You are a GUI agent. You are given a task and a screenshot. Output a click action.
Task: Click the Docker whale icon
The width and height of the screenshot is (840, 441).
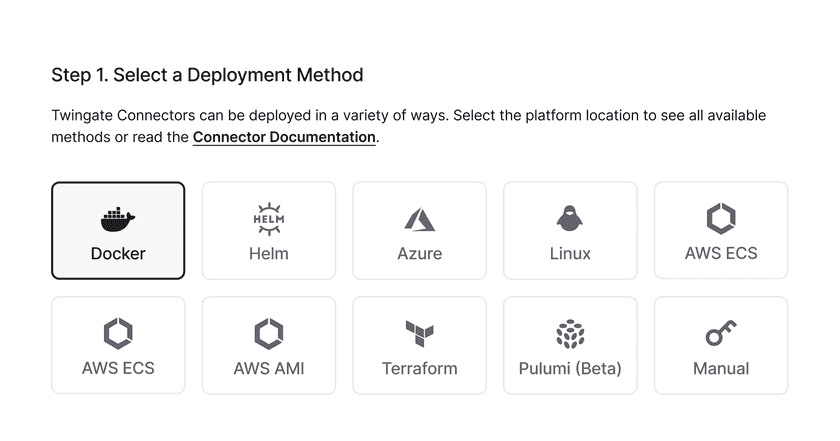click(118, 218)
